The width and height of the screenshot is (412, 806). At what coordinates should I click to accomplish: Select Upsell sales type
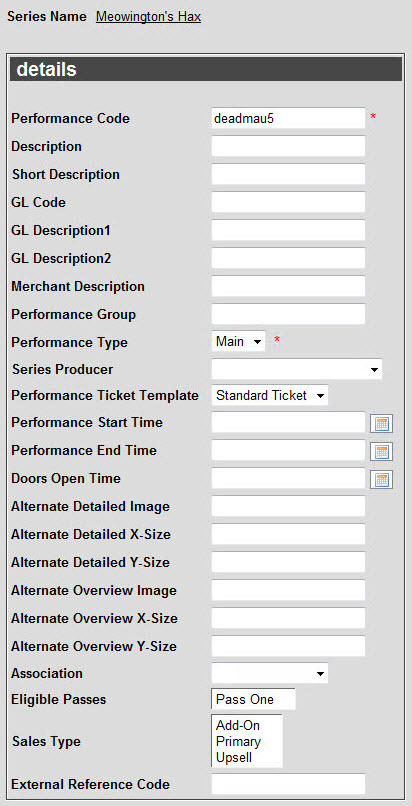coord(234,758)
